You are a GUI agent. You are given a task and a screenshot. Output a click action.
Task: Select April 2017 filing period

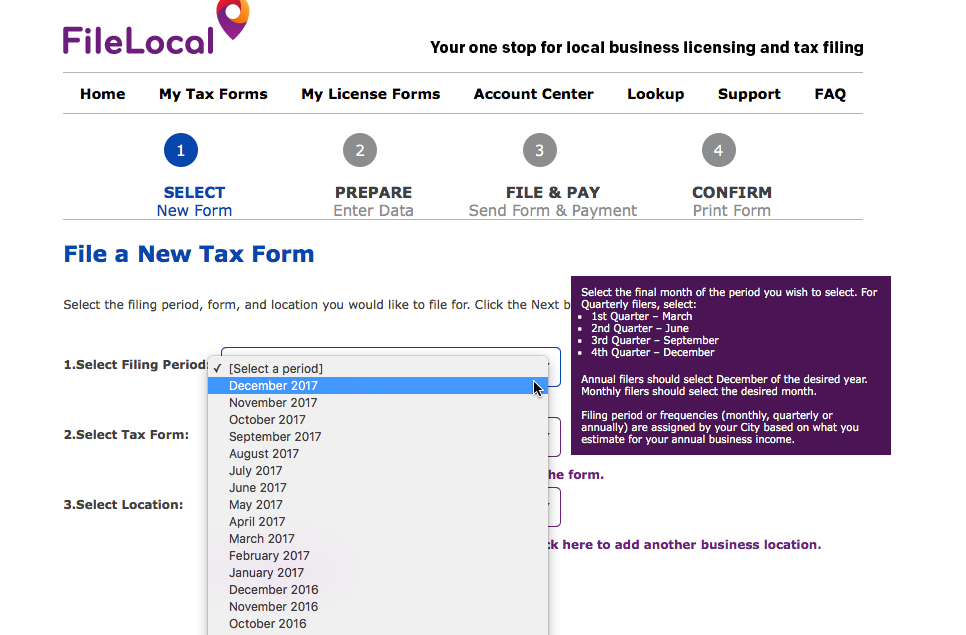coord(378,522)
